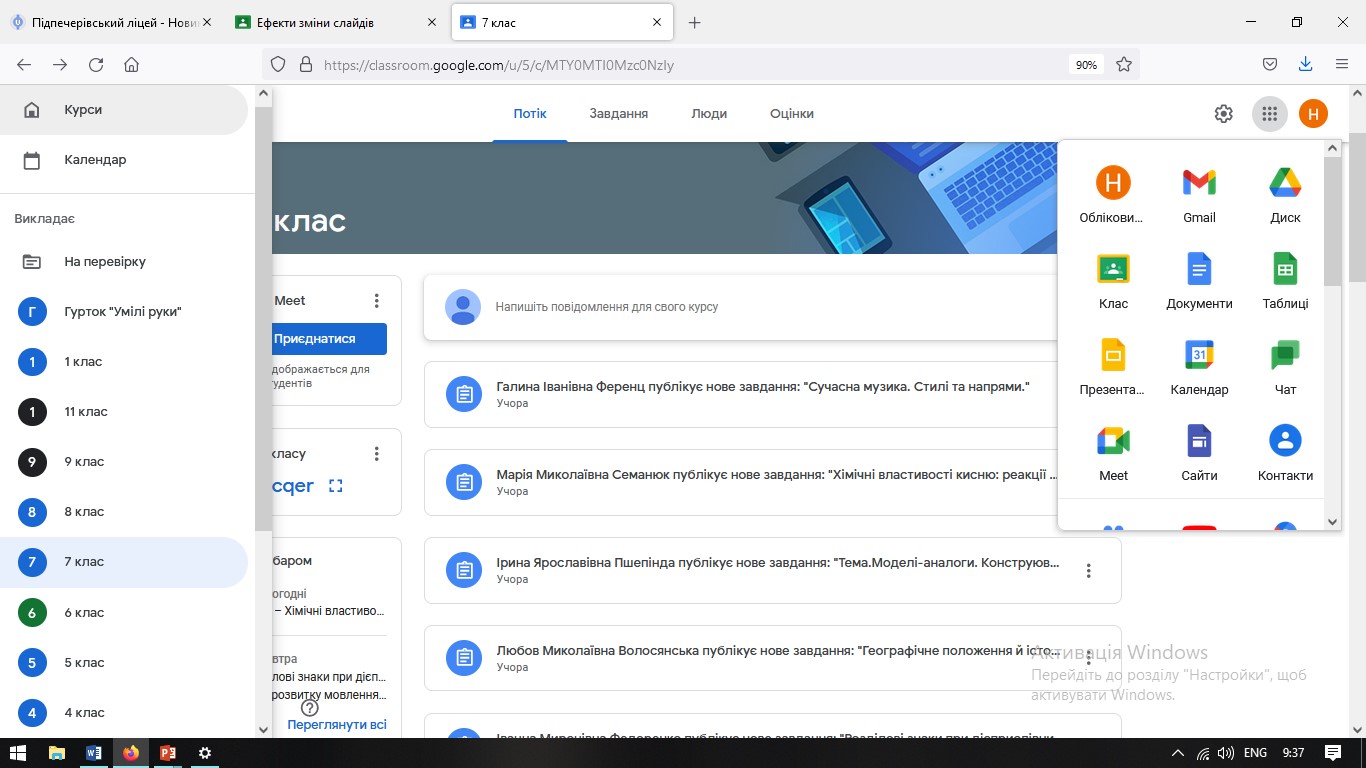Open a new browser tab
Viewport: 1366px width, 768px height.
pos(695,22)
